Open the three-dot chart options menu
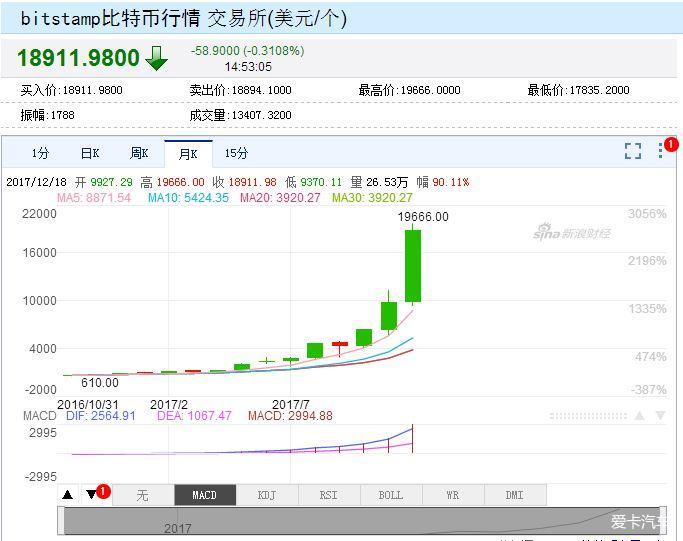This screenshot has height=541, width=683. tap(661, 150)
